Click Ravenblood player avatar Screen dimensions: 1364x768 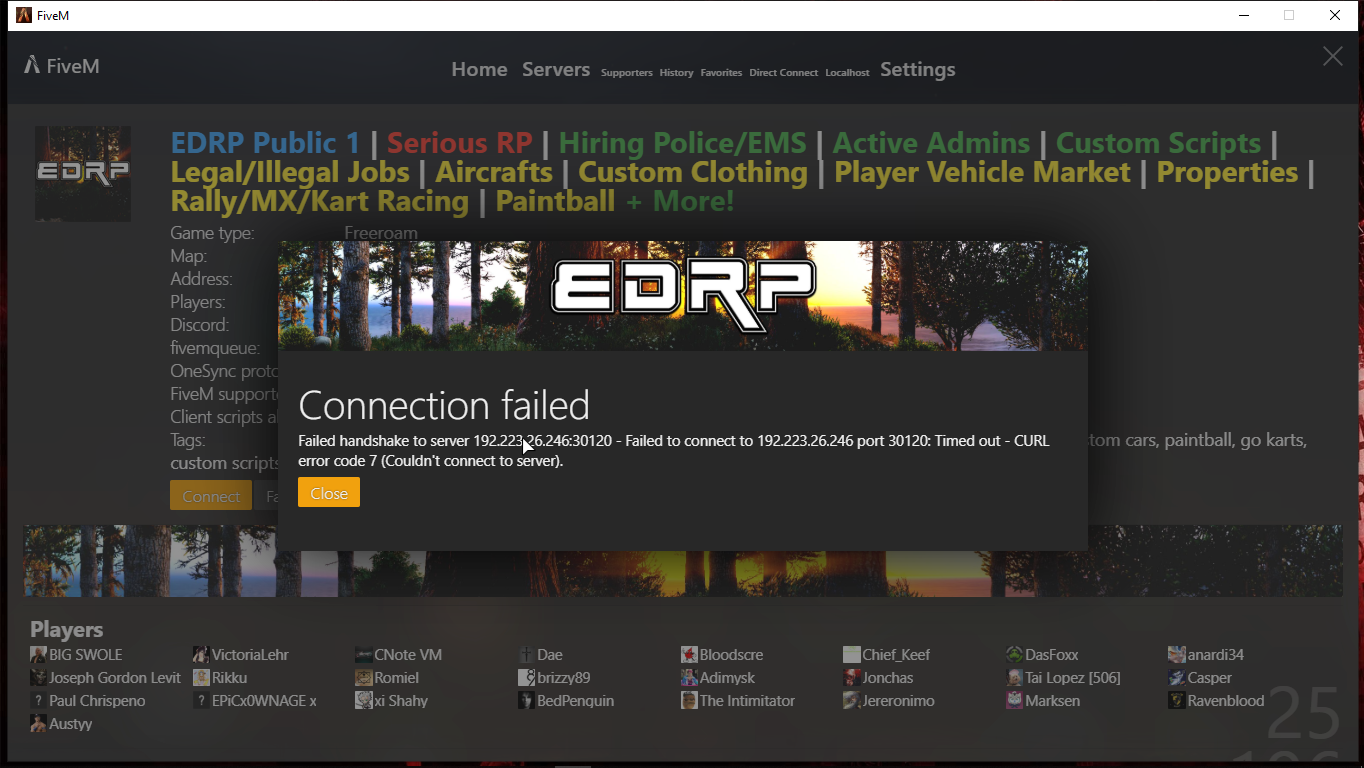tap(1177, 701)
